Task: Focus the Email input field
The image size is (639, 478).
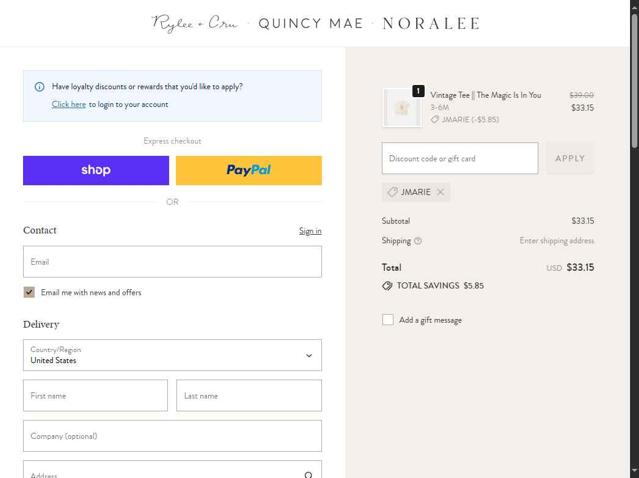Action: coord(172,262)
